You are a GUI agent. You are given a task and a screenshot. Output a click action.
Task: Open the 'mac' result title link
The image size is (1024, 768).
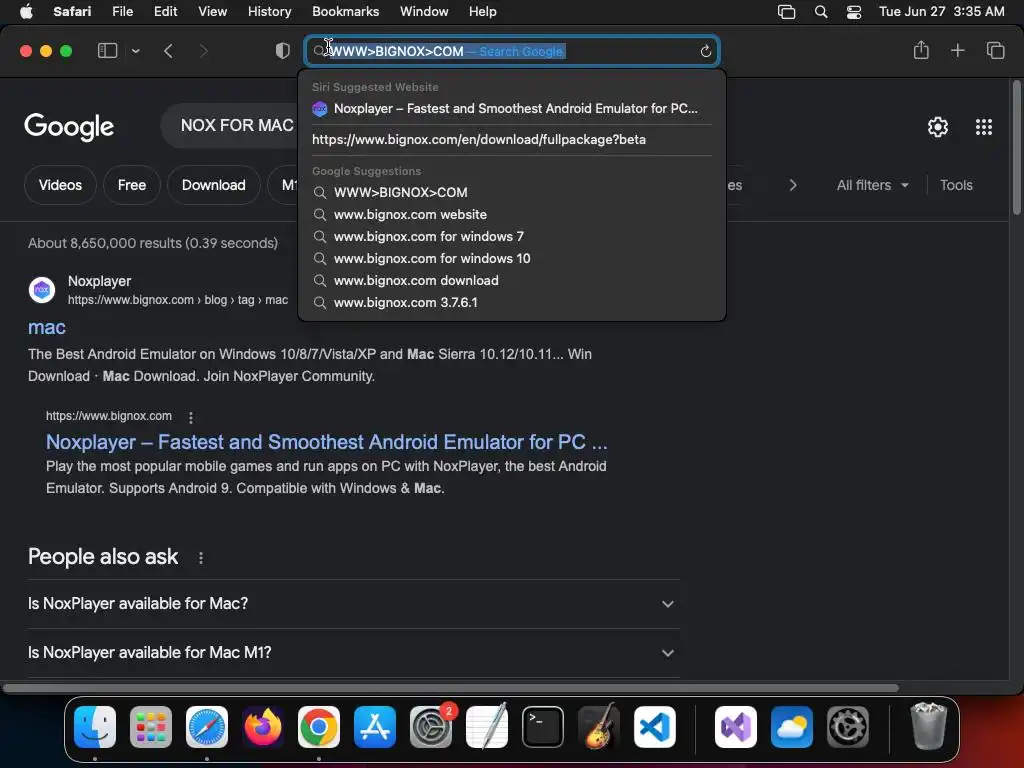(47, 327)
